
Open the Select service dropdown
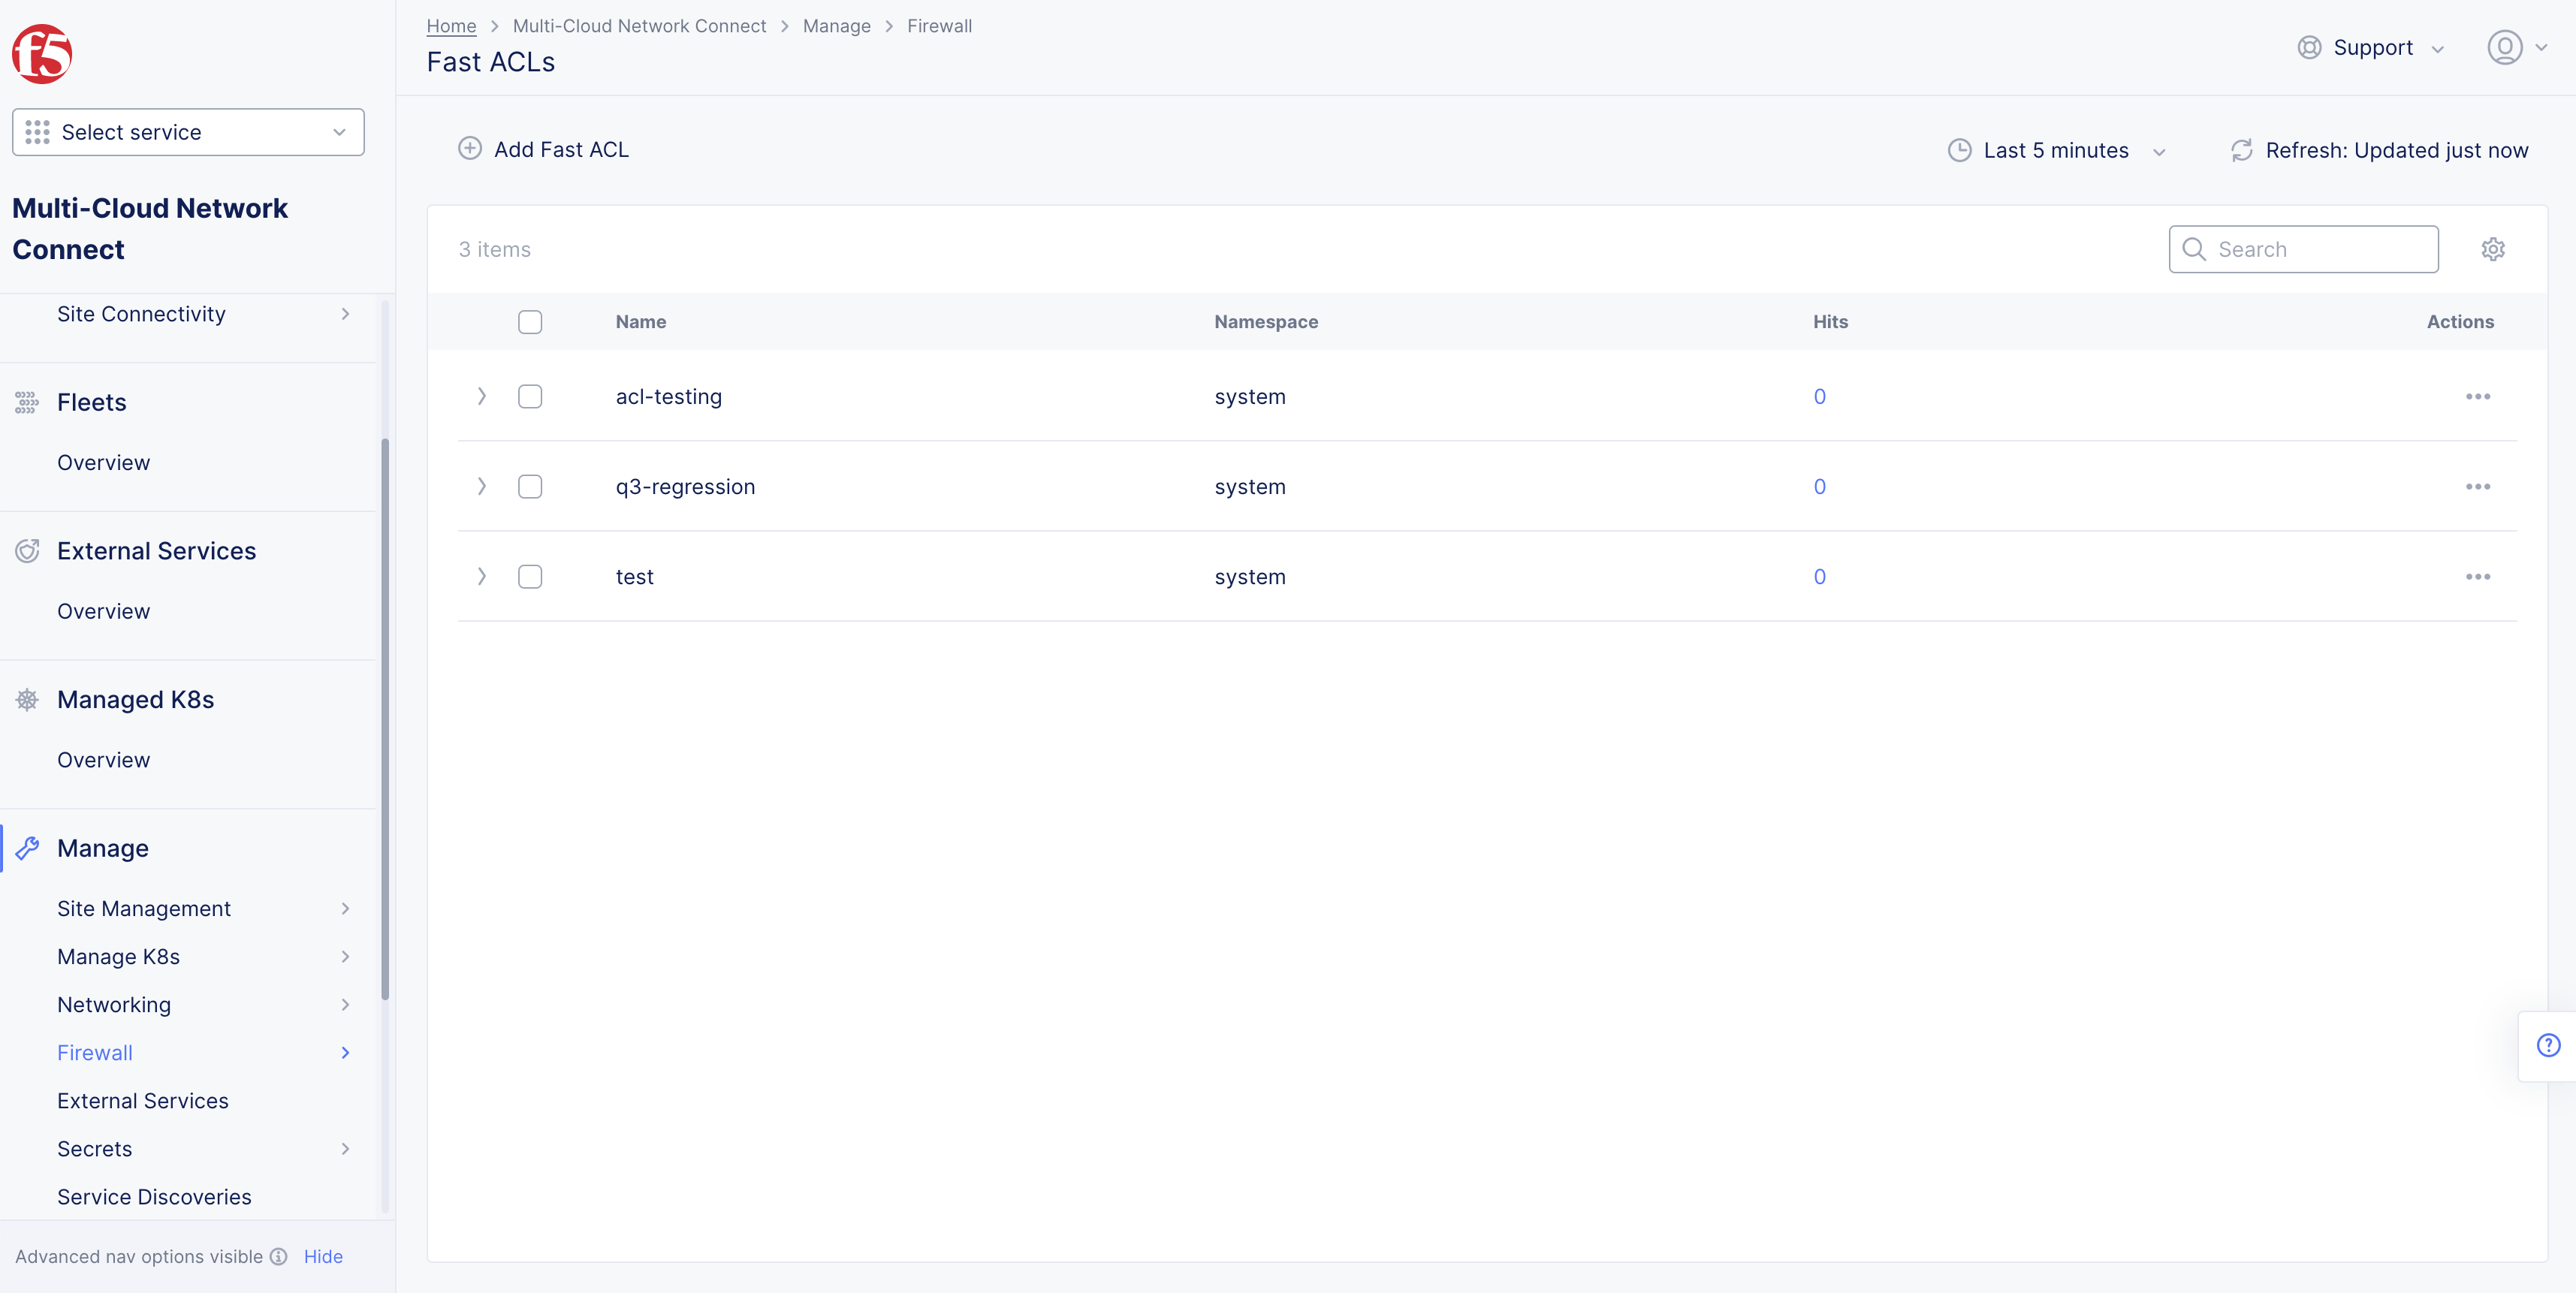[x=188, y=132]
